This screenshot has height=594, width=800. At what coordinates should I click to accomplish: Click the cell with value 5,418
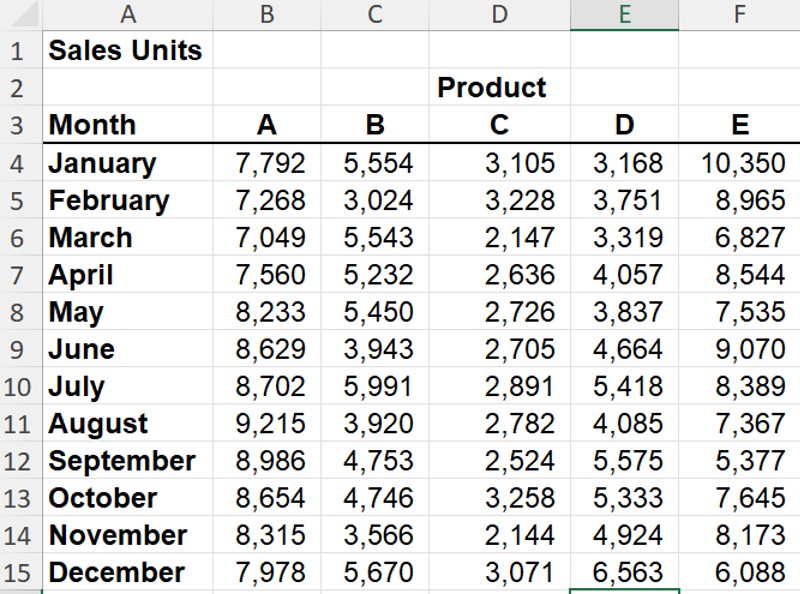click(x=624, y=386)
